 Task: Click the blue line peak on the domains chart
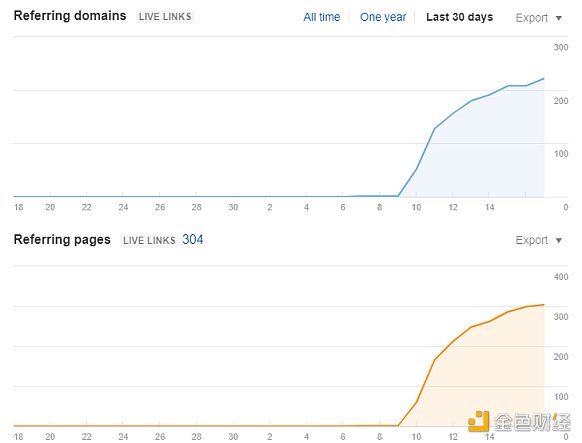tap(543, 79)
